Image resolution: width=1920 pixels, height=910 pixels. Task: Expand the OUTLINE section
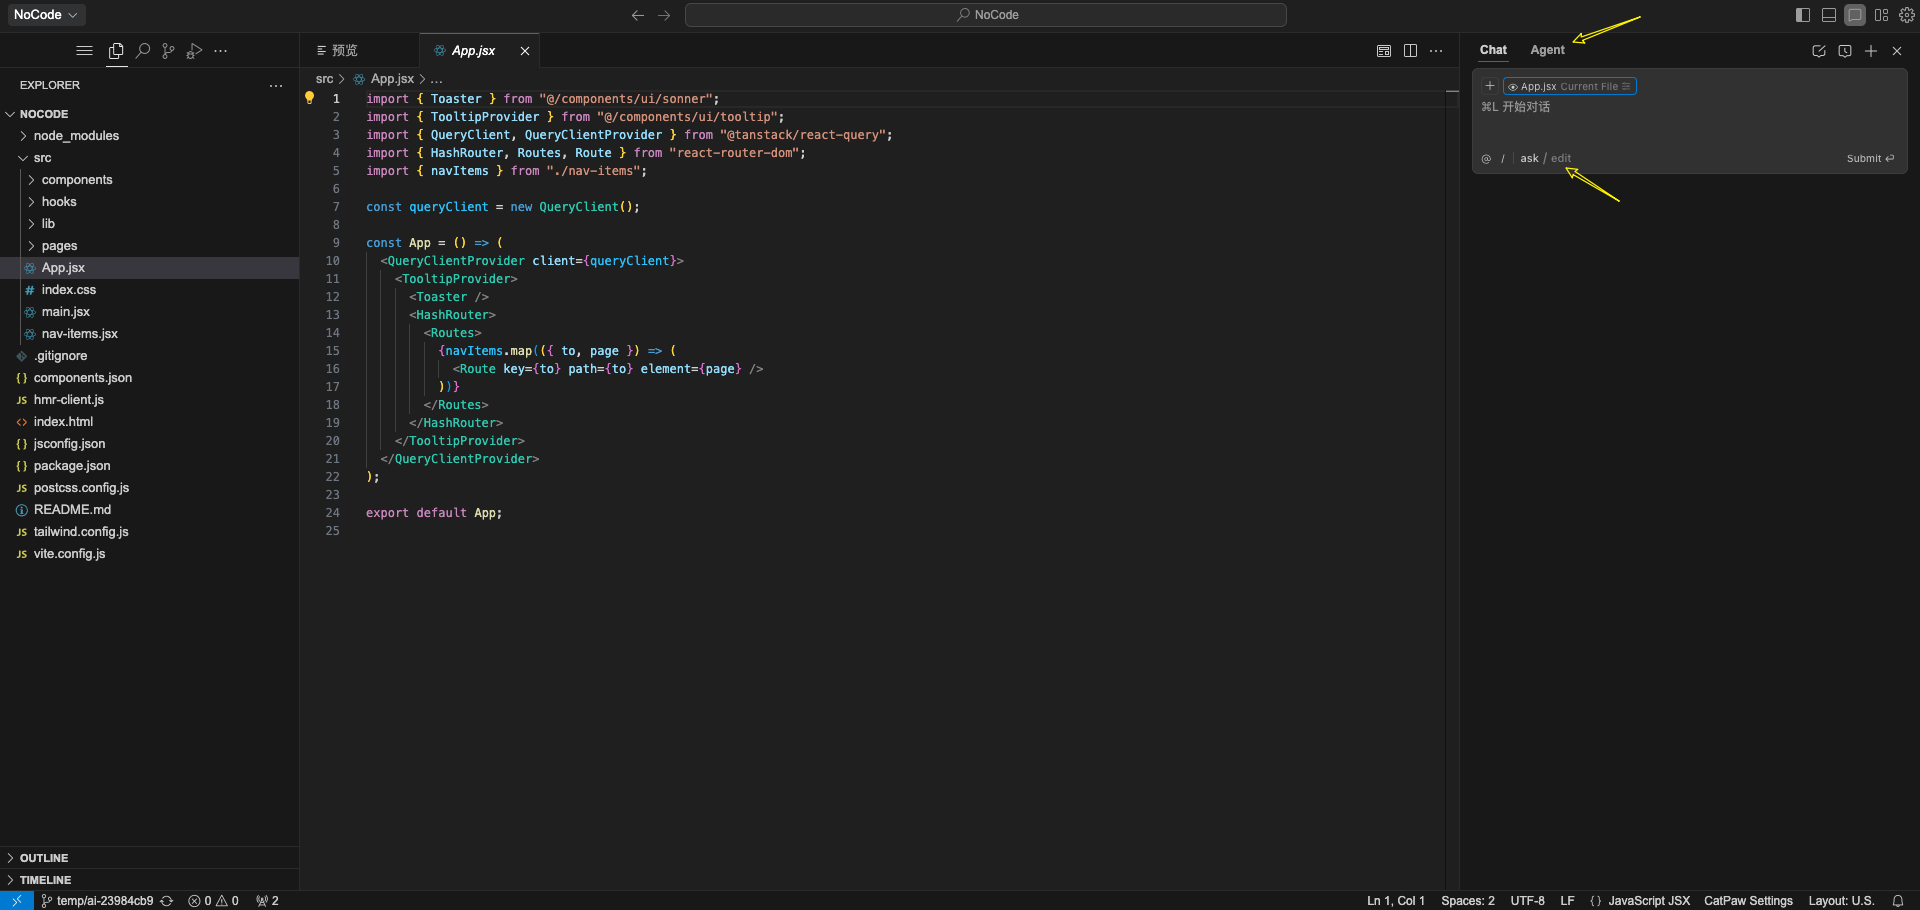pyautogui.click(x=45, y=858)
